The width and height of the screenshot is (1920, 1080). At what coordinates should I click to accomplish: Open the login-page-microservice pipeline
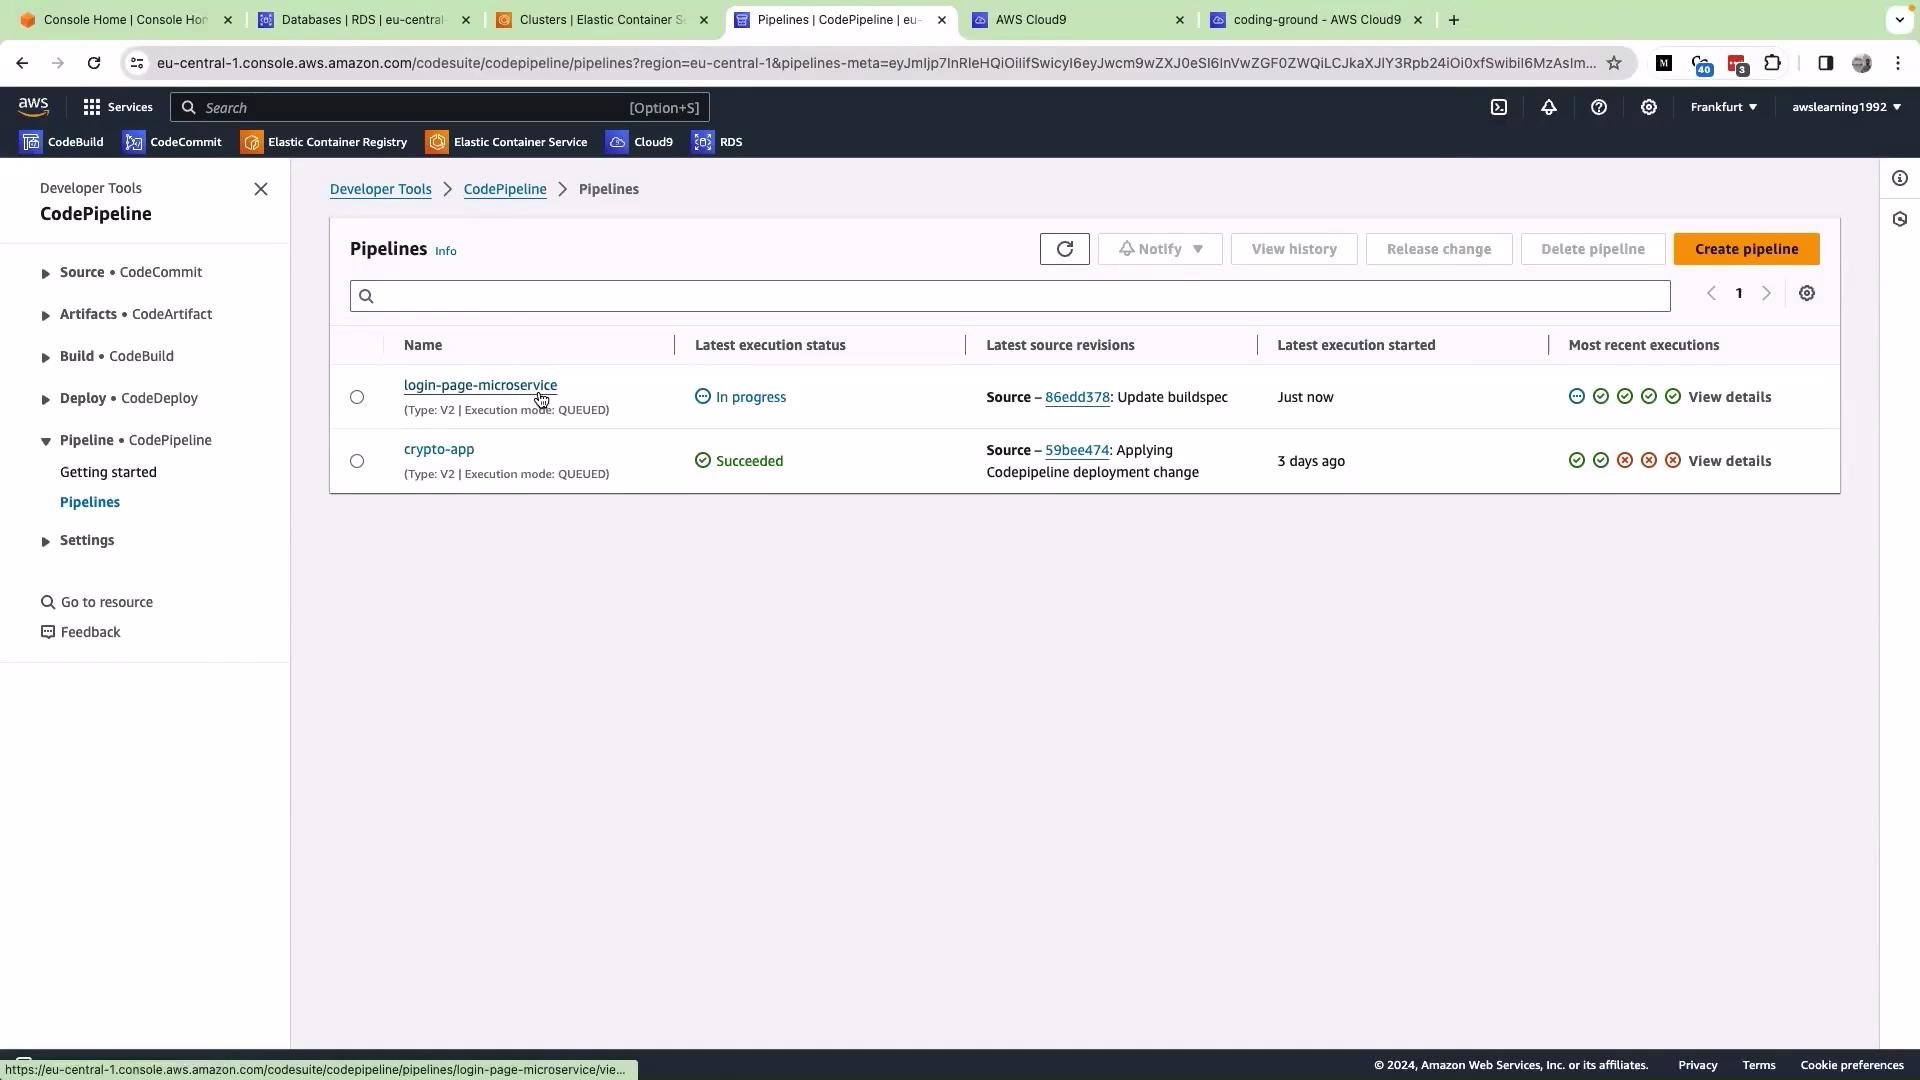(480, 386)
